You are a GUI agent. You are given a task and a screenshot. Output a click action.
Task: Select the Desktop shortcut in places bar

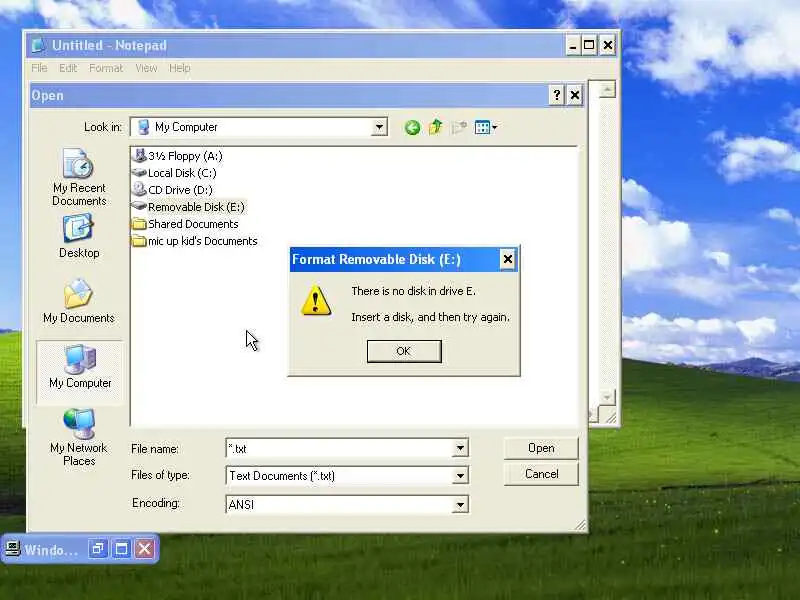pyautogui.click(x=79, y=236)
